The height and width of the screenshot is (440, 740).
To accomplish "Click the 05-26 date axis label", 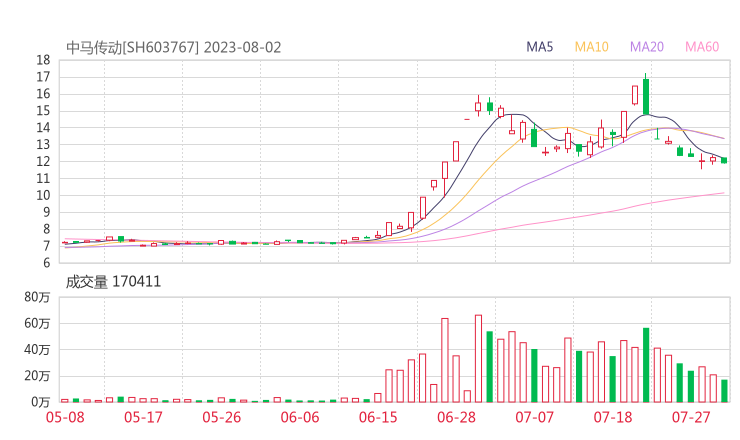I will [x=222, y=417].
